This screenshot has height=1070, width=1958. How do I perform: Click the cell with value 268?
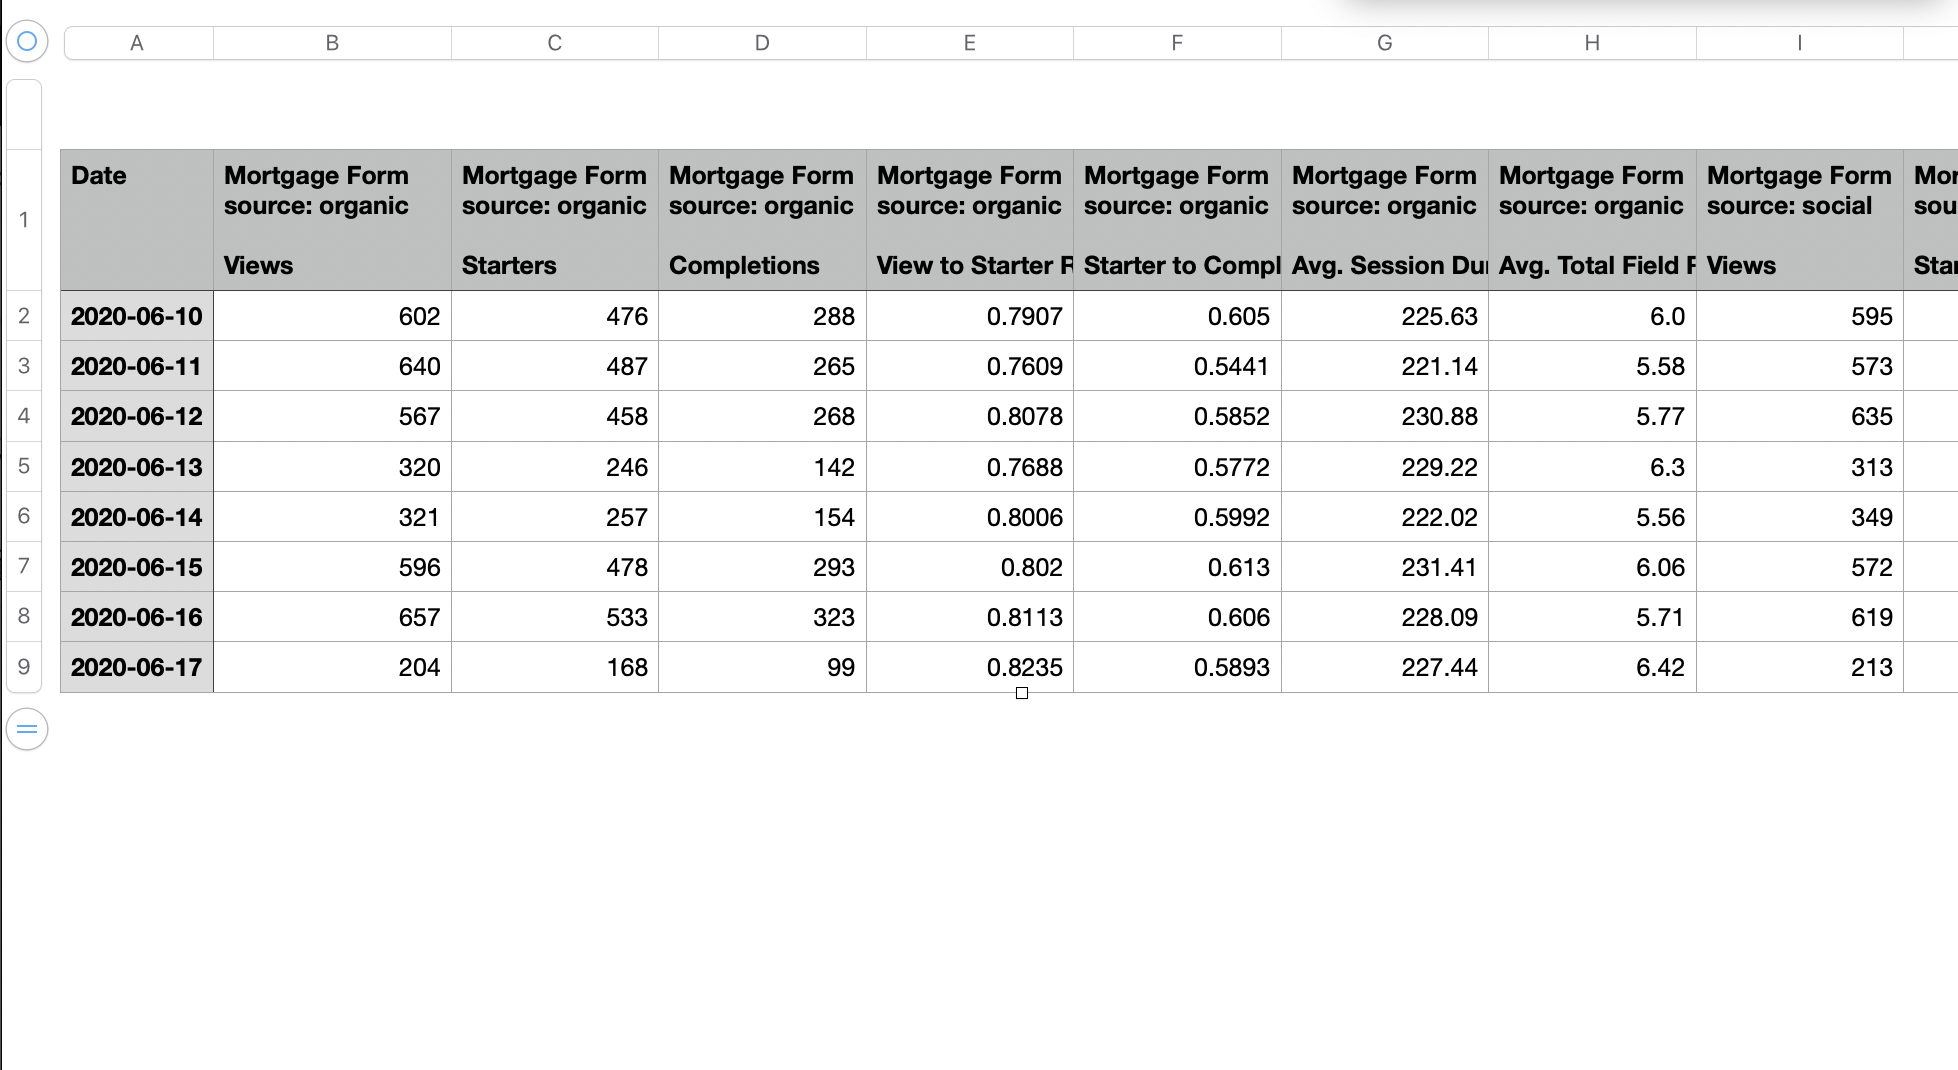coord(762,416)
